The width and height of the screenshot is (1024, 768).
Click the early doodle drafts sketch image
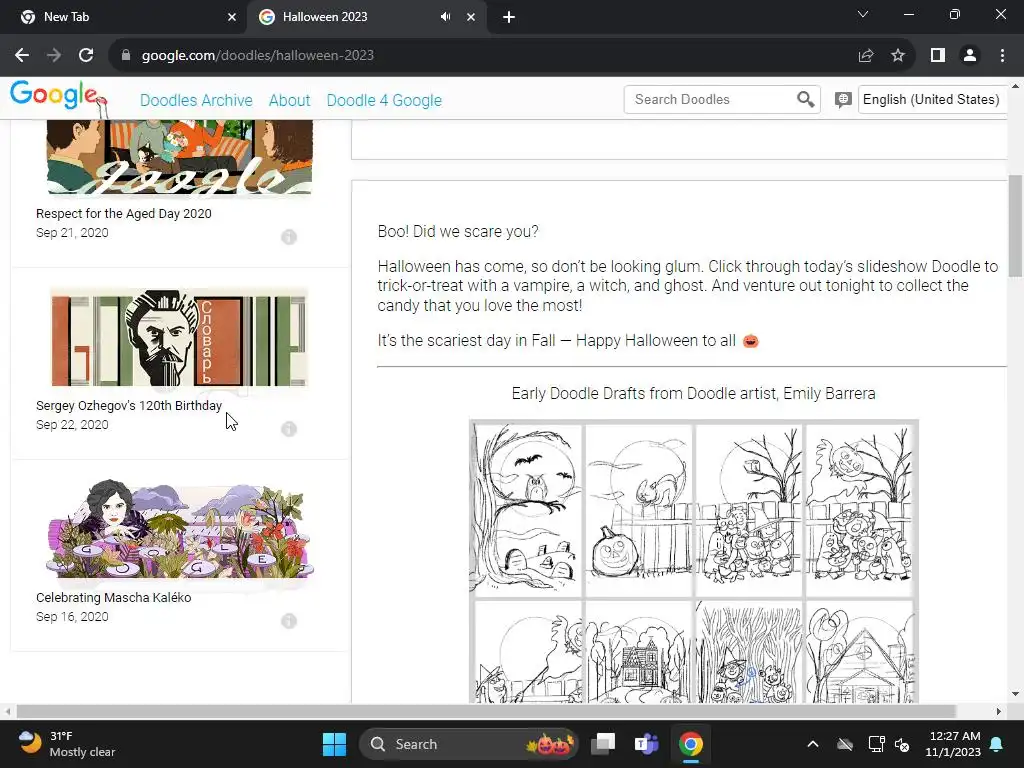click(x=694, y=561)
